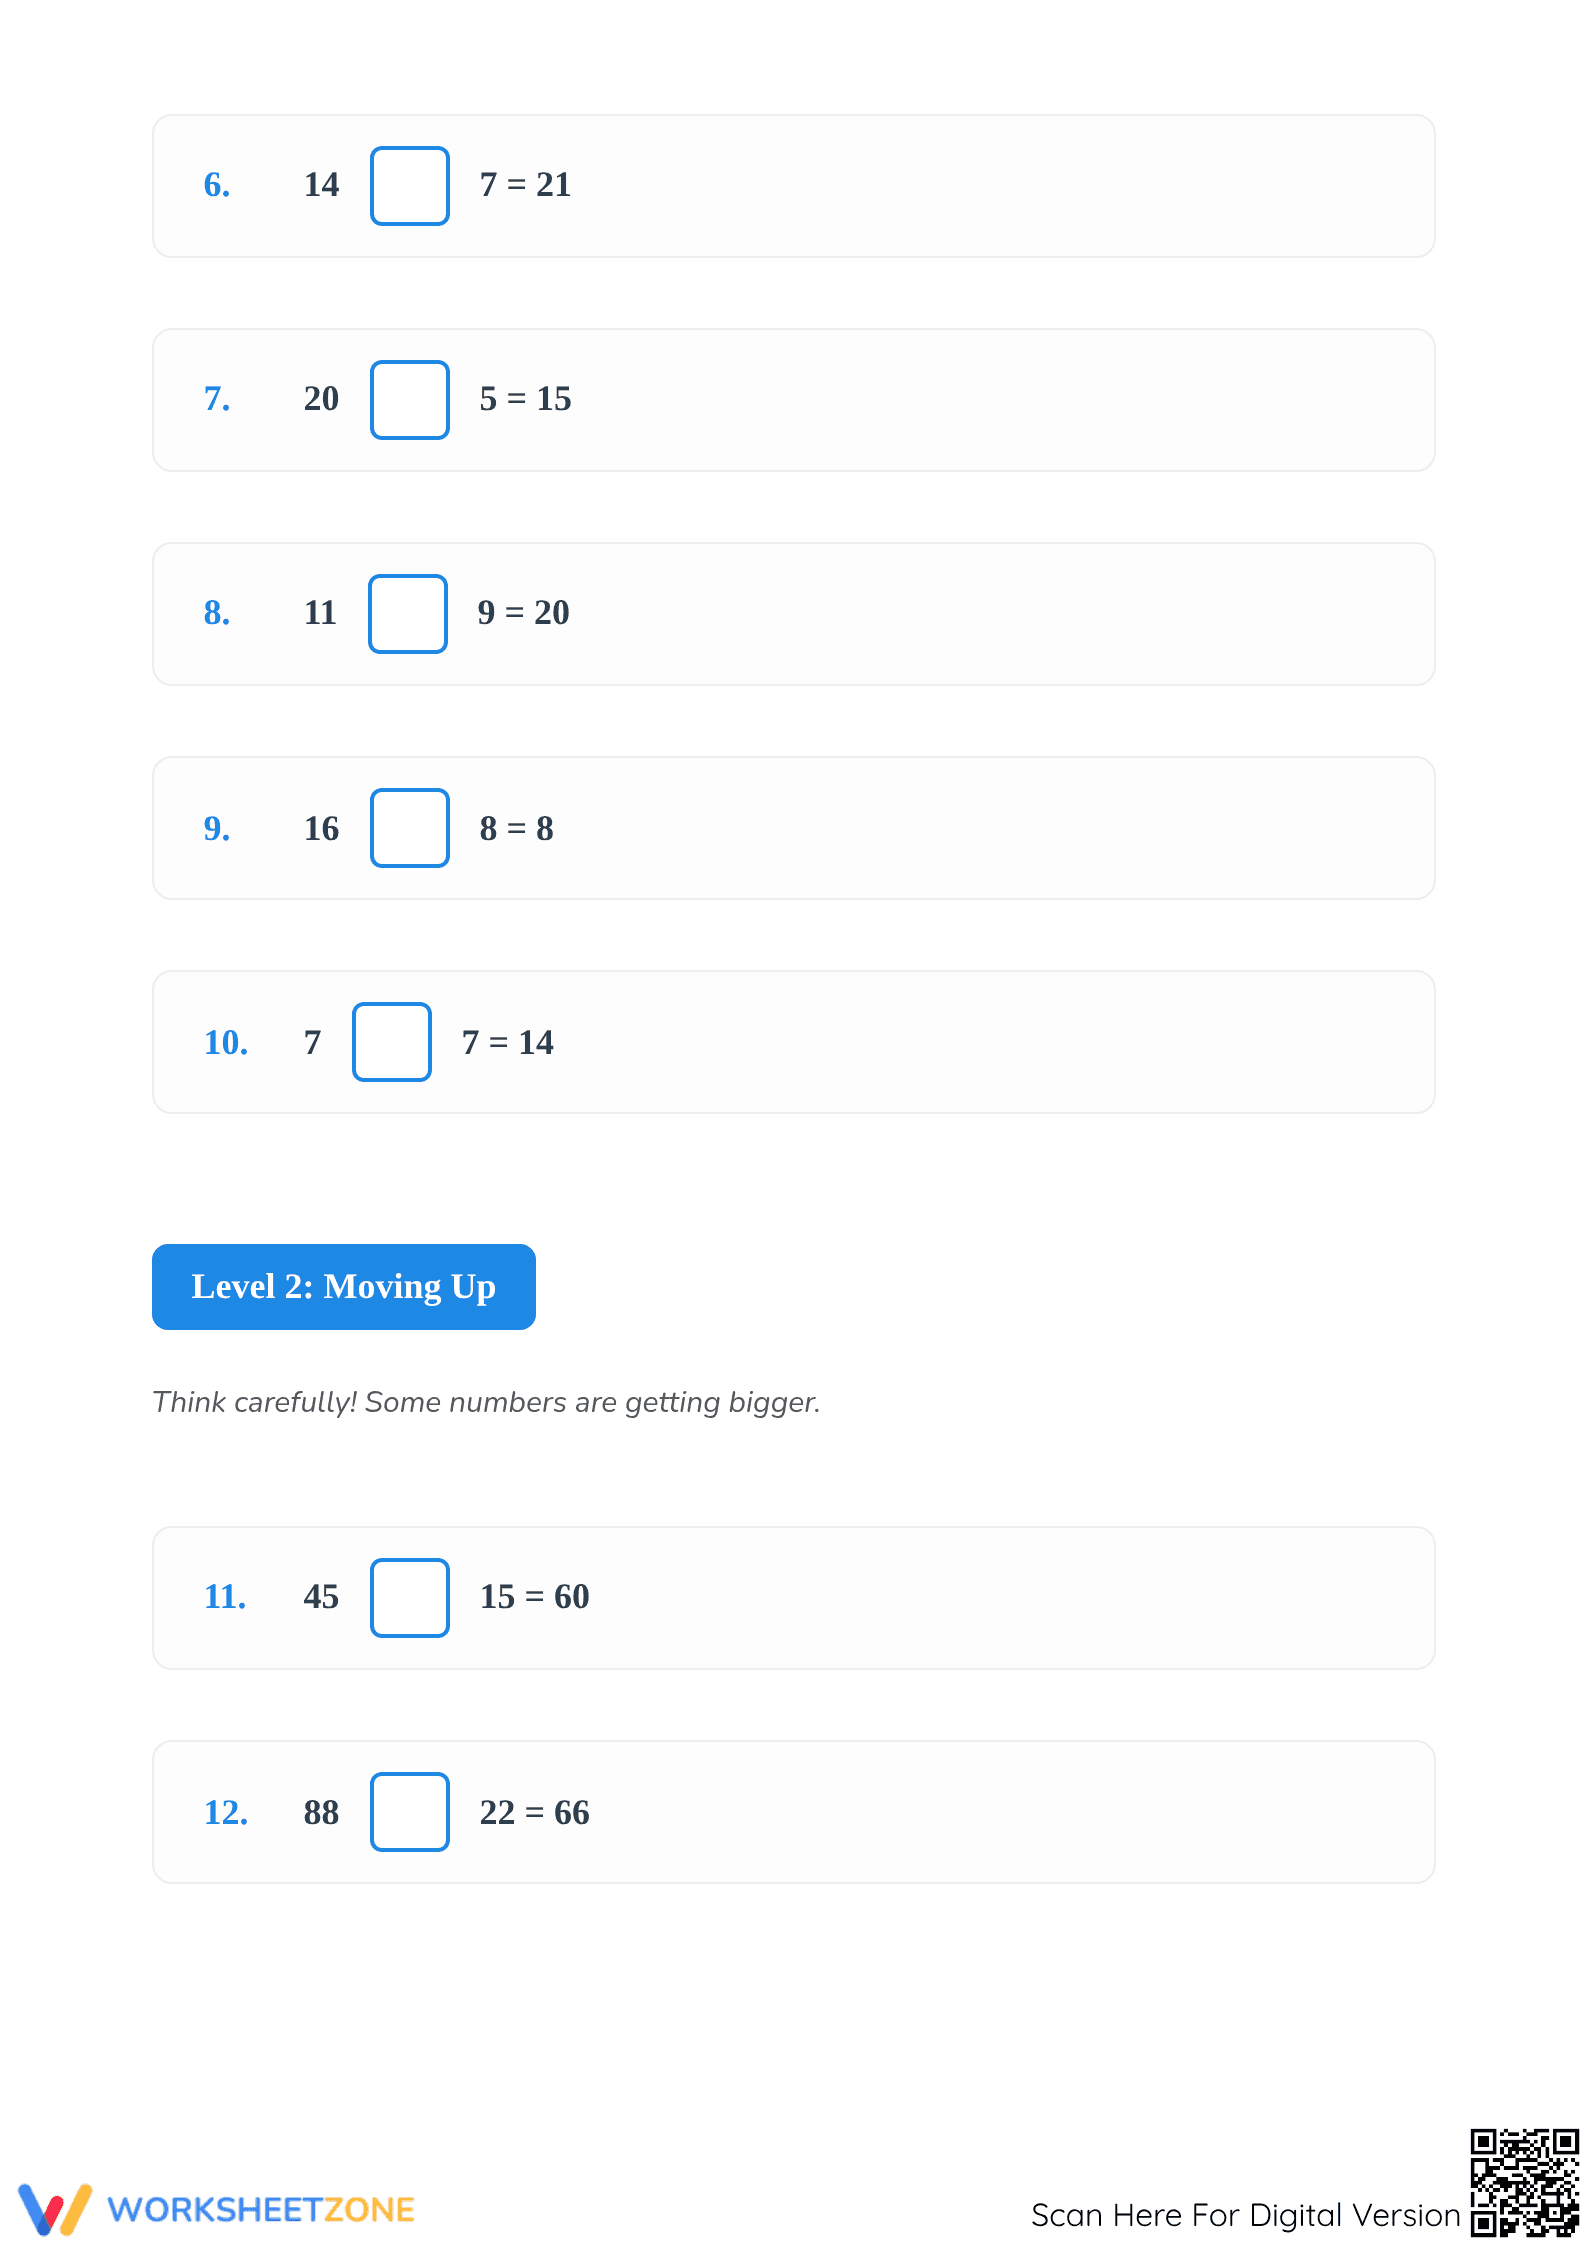Open the WORKSHEETZONE brand text link
This screenshot has height=2246, width=1588.
261,2210
